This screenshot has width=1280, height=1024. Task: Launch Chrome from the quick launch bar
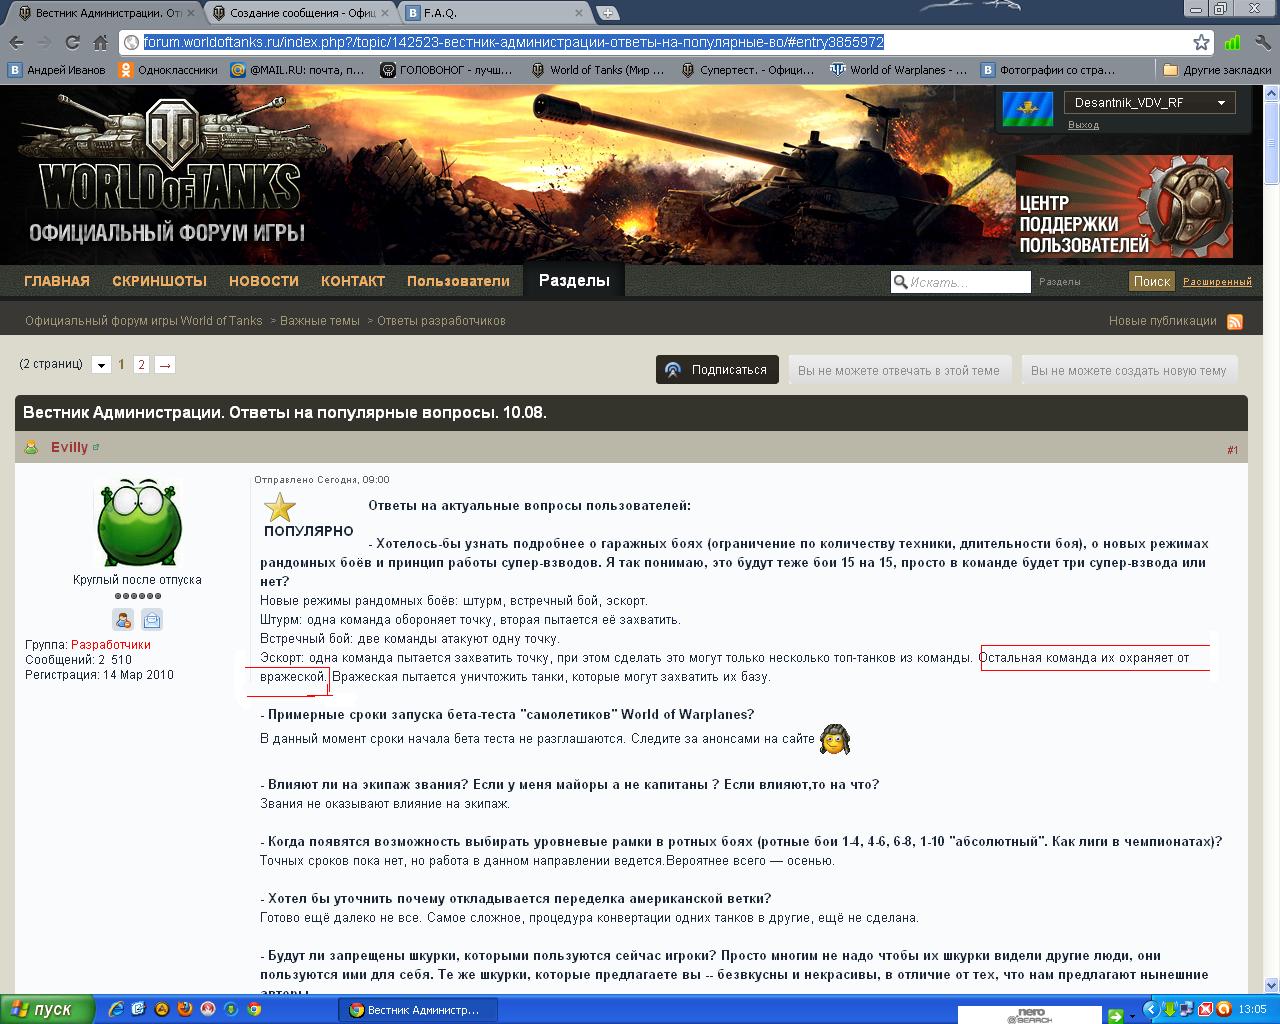pyautogui.click(x=255, y=1009)
